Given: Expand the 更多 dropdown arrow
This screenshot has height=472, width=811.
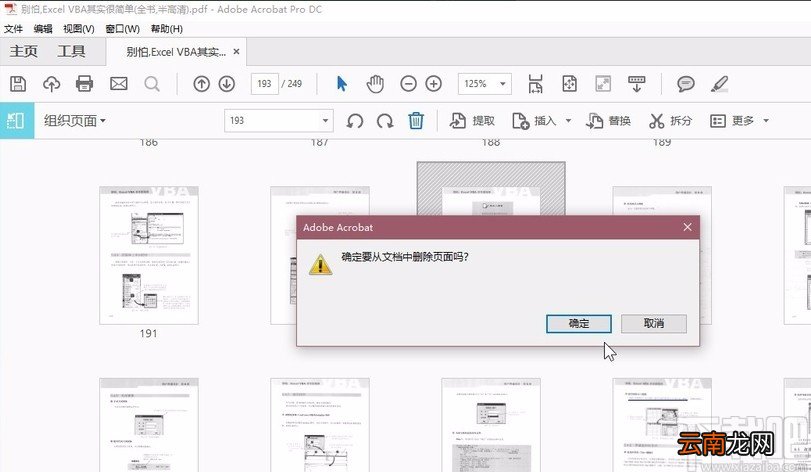Looking at the screenshot, I should coord(766,121).
